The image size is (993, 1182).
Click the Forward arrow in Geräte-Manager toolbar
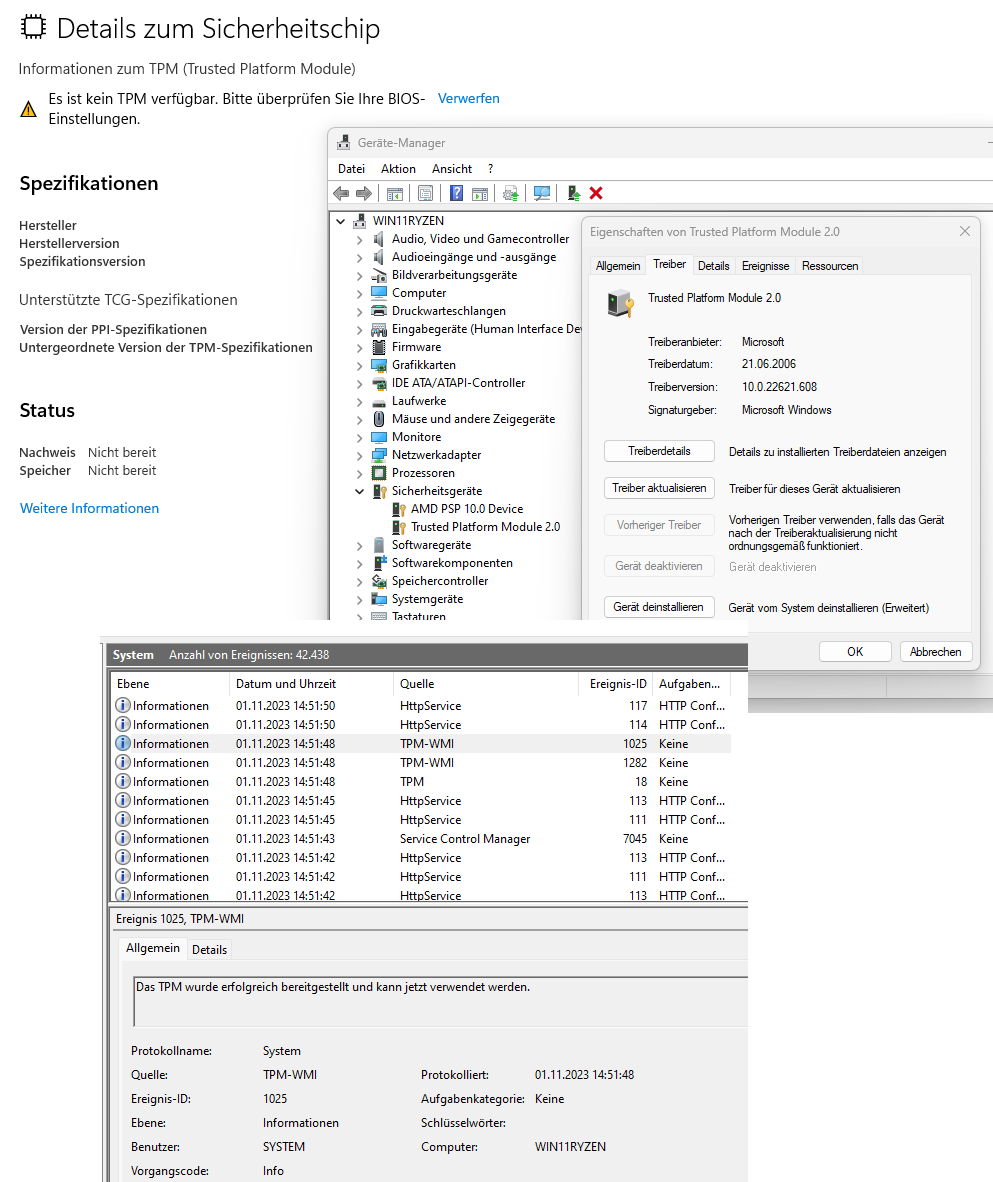[x=364, y=194]
